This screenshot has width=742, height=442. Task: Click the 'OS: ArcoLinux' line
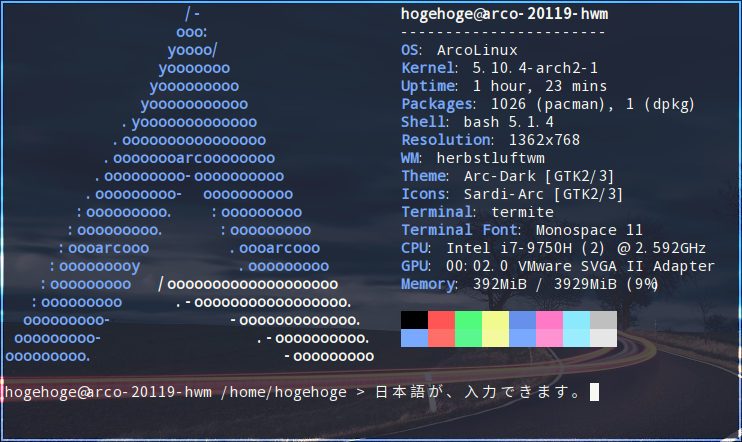pos(459,50)
